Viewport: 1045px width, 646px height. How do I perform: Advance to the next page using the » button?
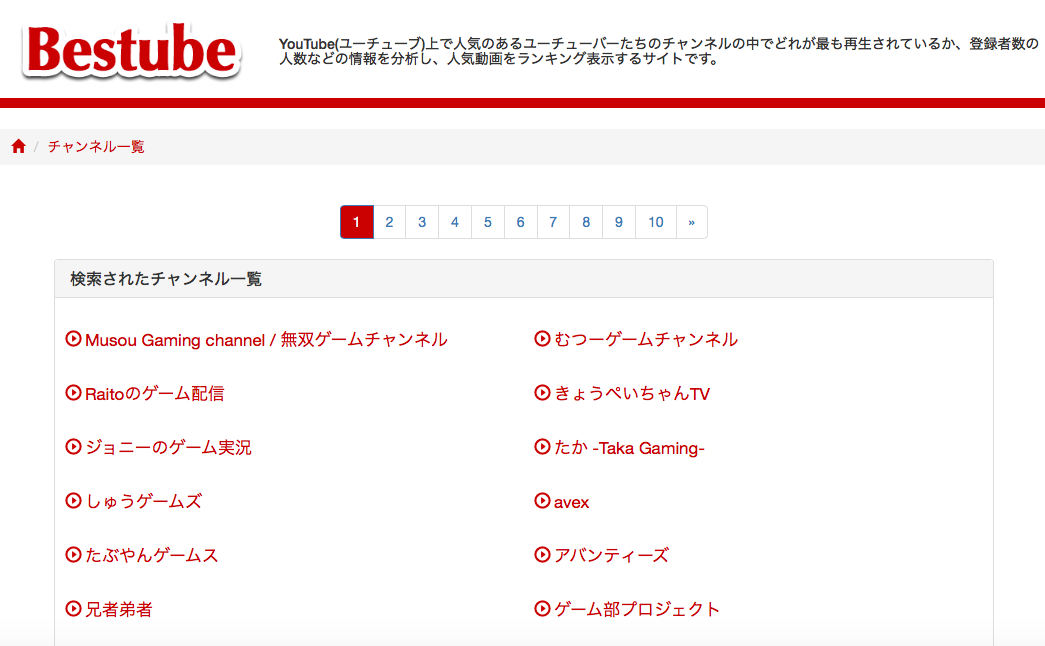(x=692, y=222)
